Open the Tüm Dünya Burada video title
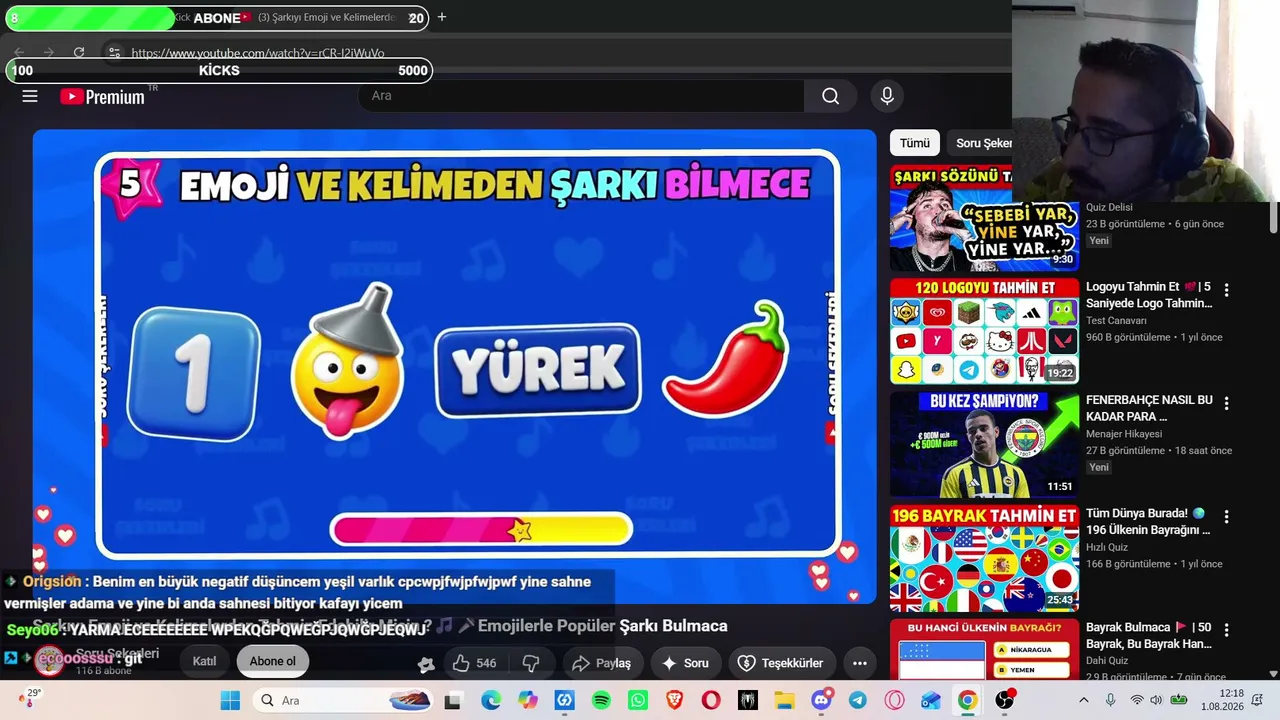This screenshot has height=720, width=1280. (x=1148, y=521)
